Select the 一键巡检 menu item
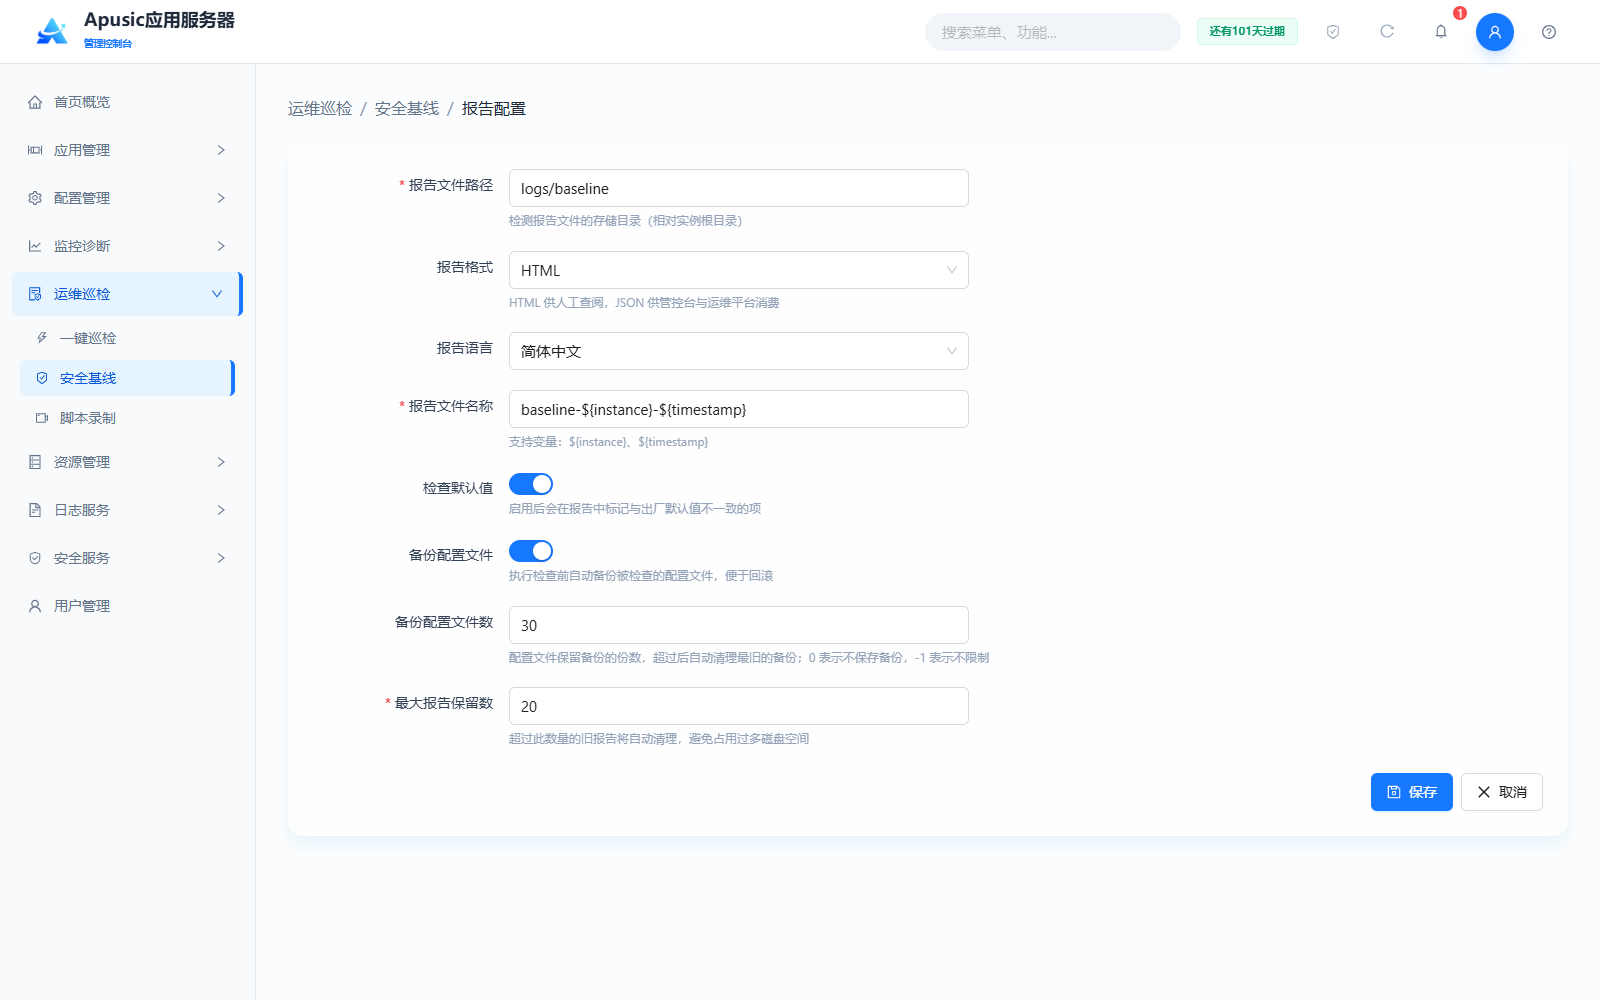Screen dimensions: 1600x1000 pos(127,338)
